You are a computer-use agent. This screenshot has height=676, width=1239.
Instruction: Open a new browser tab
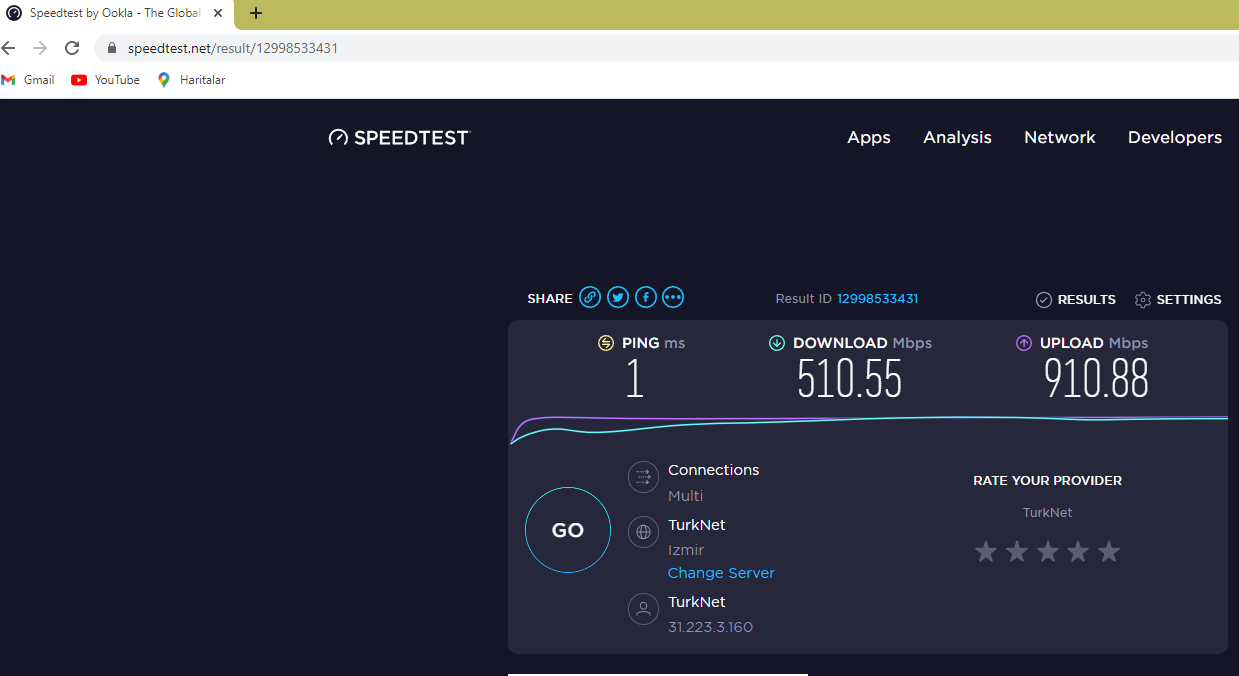256,13
